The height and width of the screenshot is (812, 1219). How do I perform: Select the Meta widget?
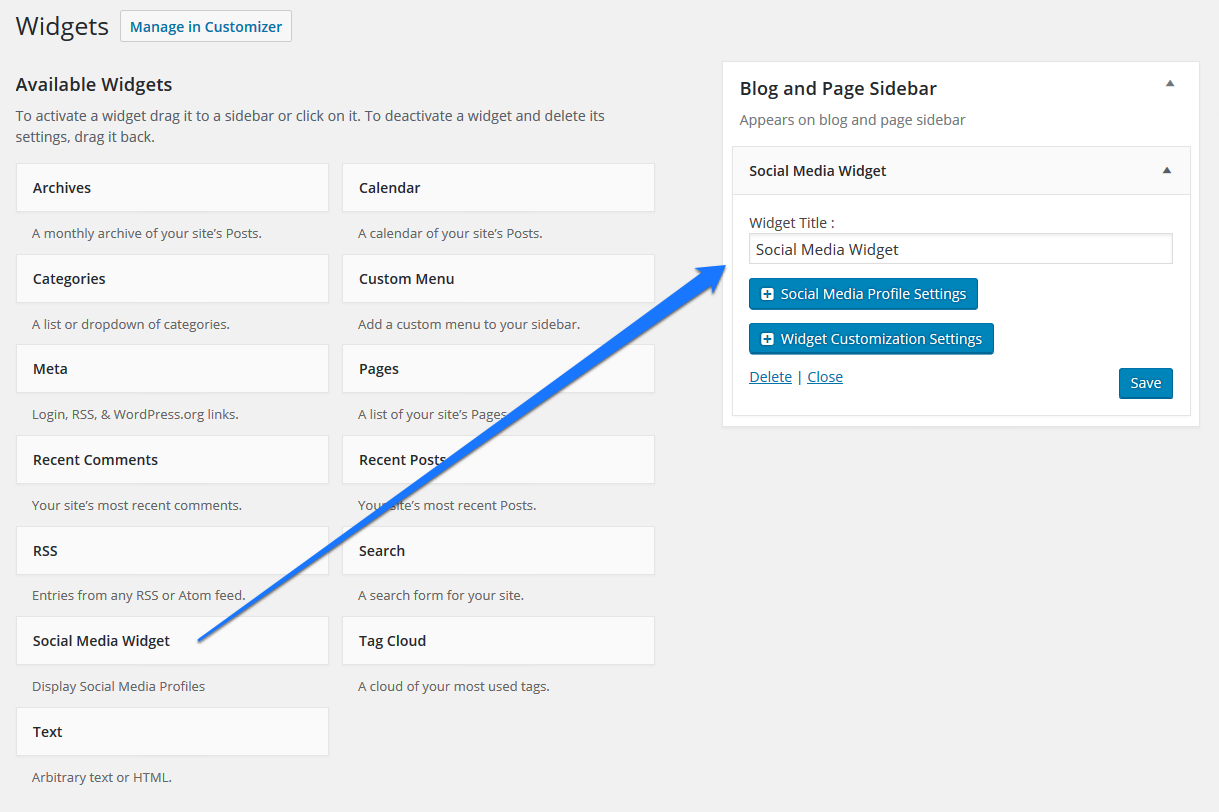172,369
